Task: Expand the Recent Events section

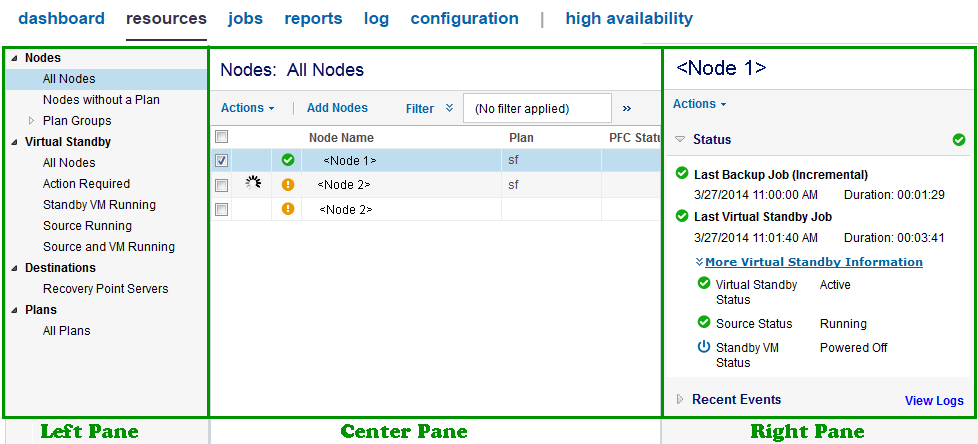Action: pos(681,399)
